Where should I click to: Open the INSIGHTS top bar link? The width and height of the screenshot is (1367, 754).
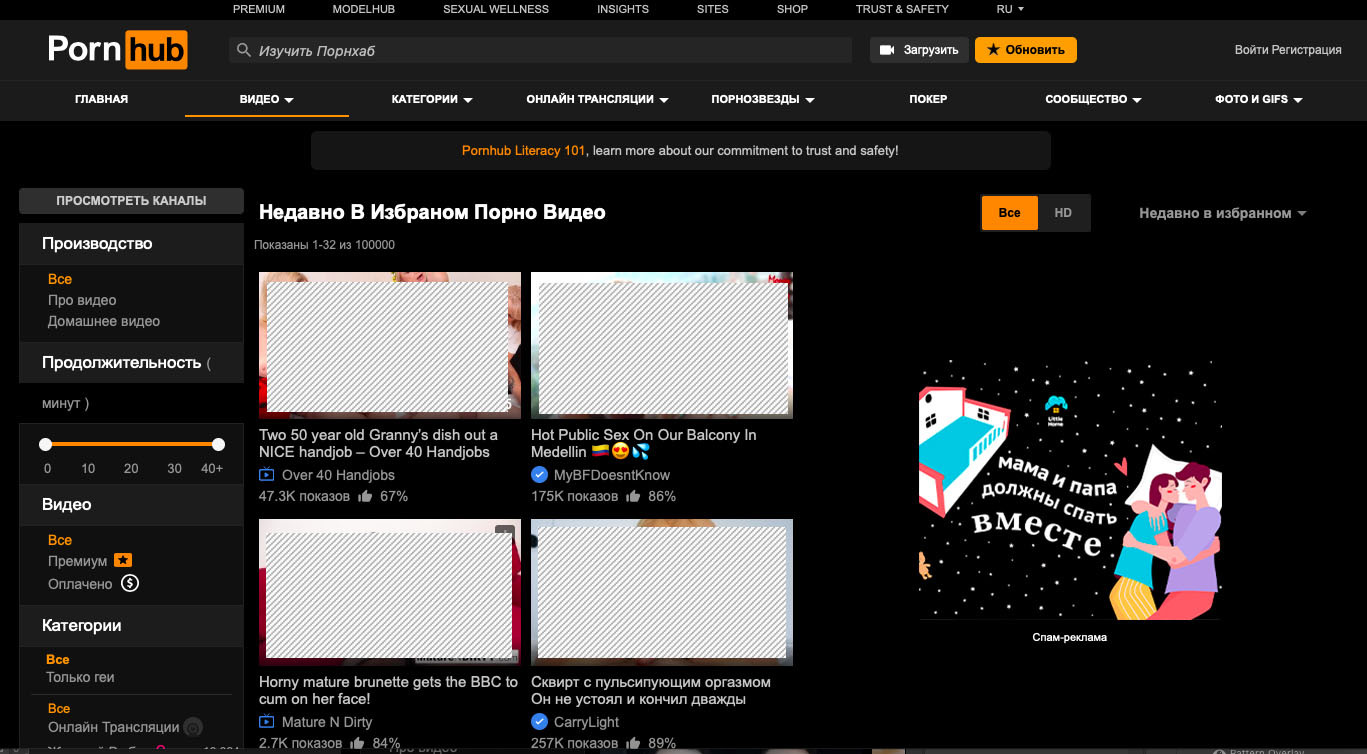(623, 9)
